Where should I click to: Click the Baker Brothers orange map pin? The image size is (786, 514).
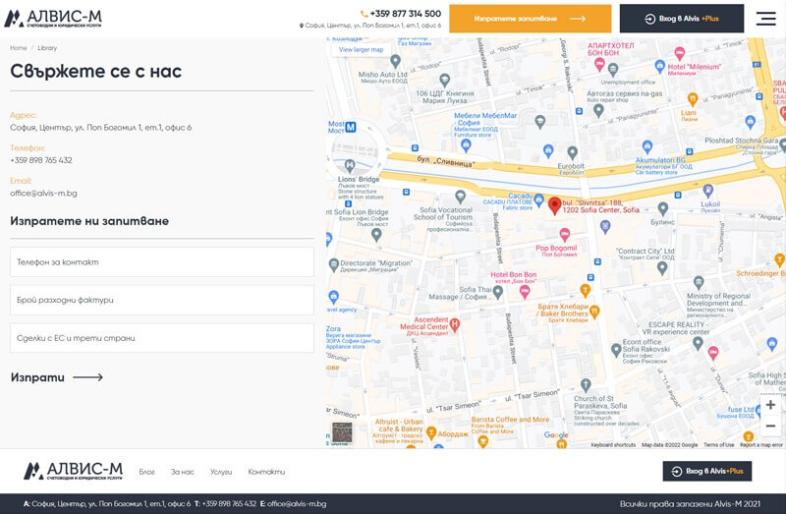595,312
